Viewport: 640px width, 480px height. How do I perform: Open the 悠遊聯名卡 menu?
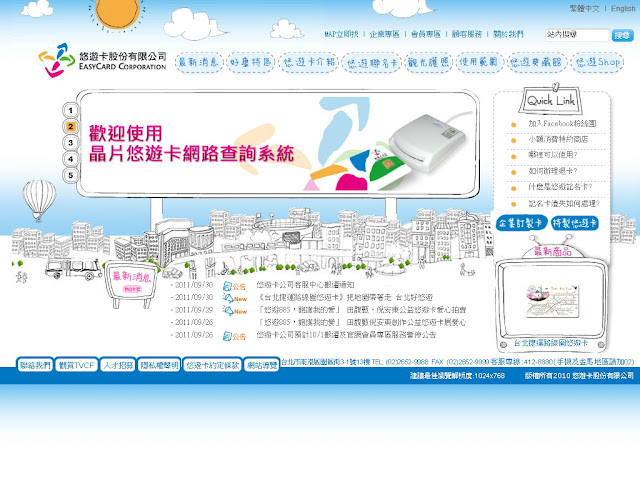(x=372, y=63)
